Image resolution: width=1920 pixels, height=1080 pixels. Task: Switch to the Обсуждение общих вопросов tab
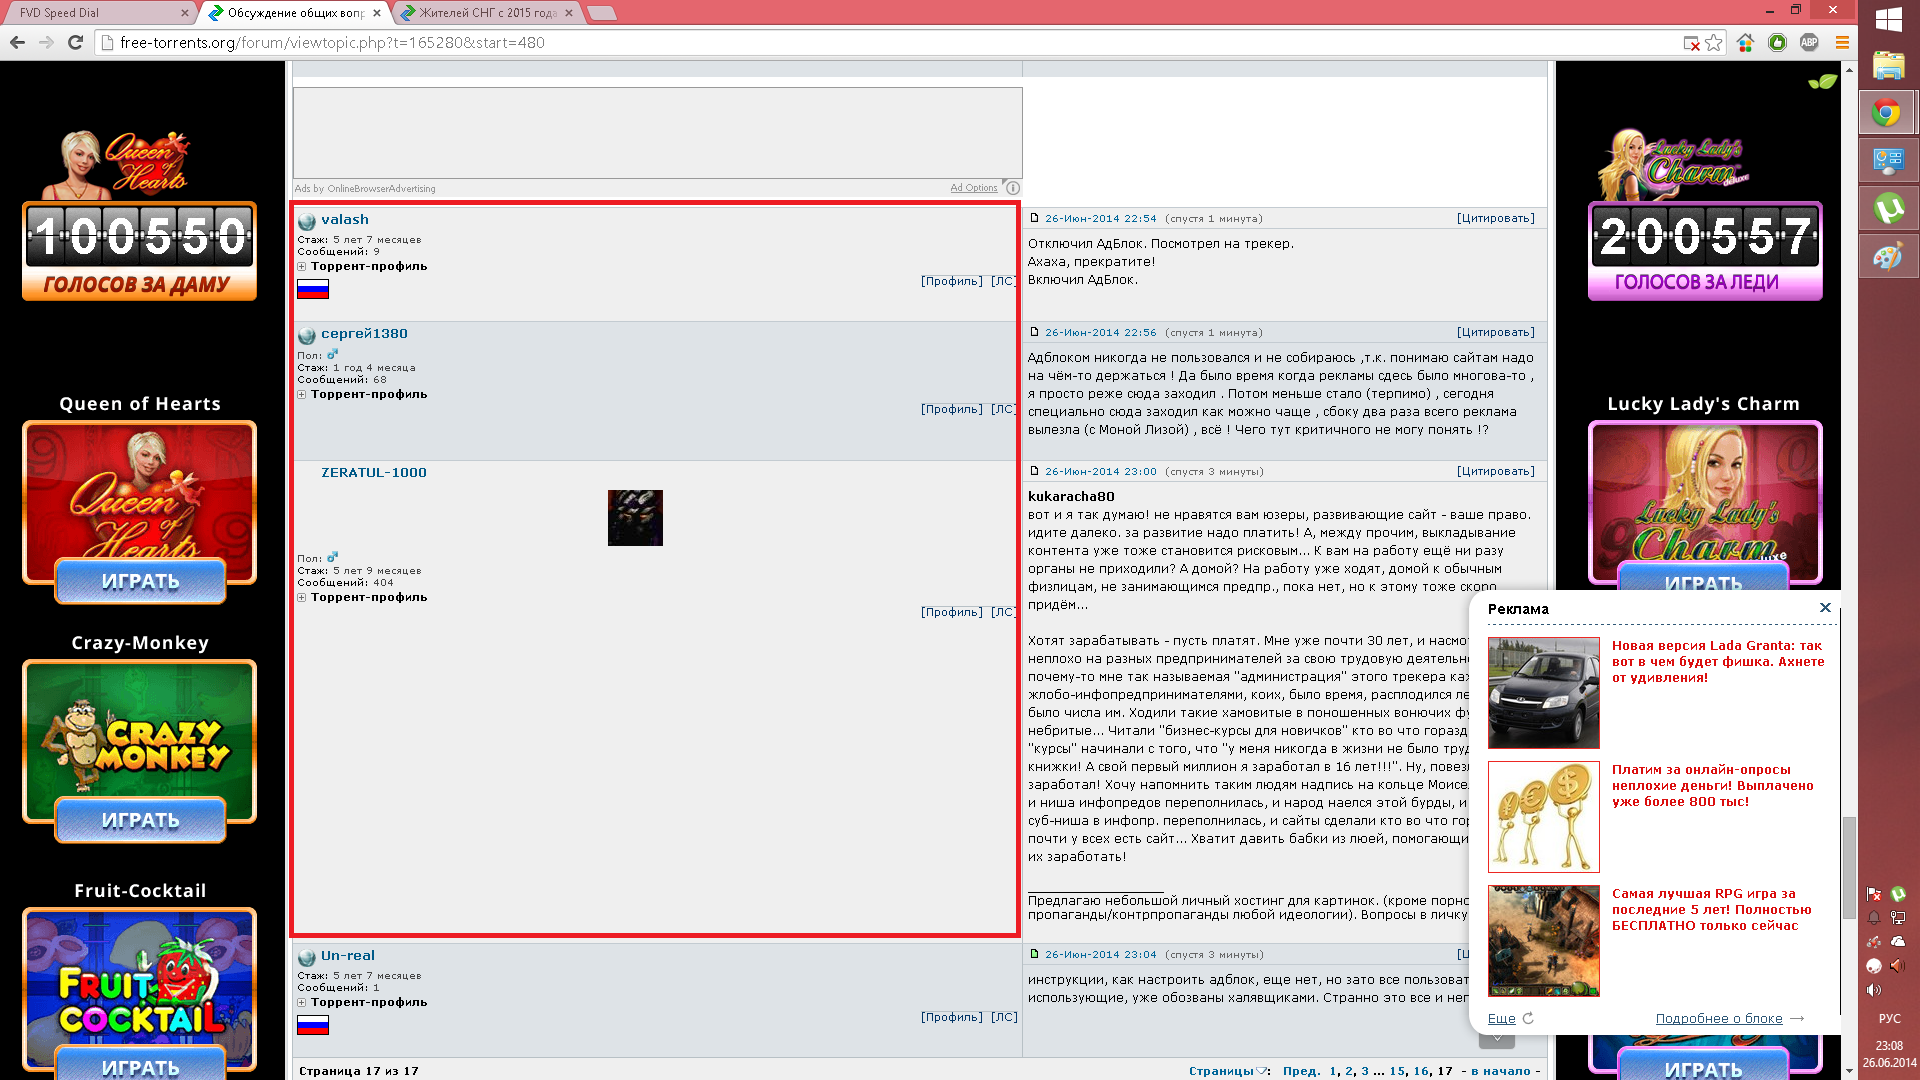[x=295, y=13]
